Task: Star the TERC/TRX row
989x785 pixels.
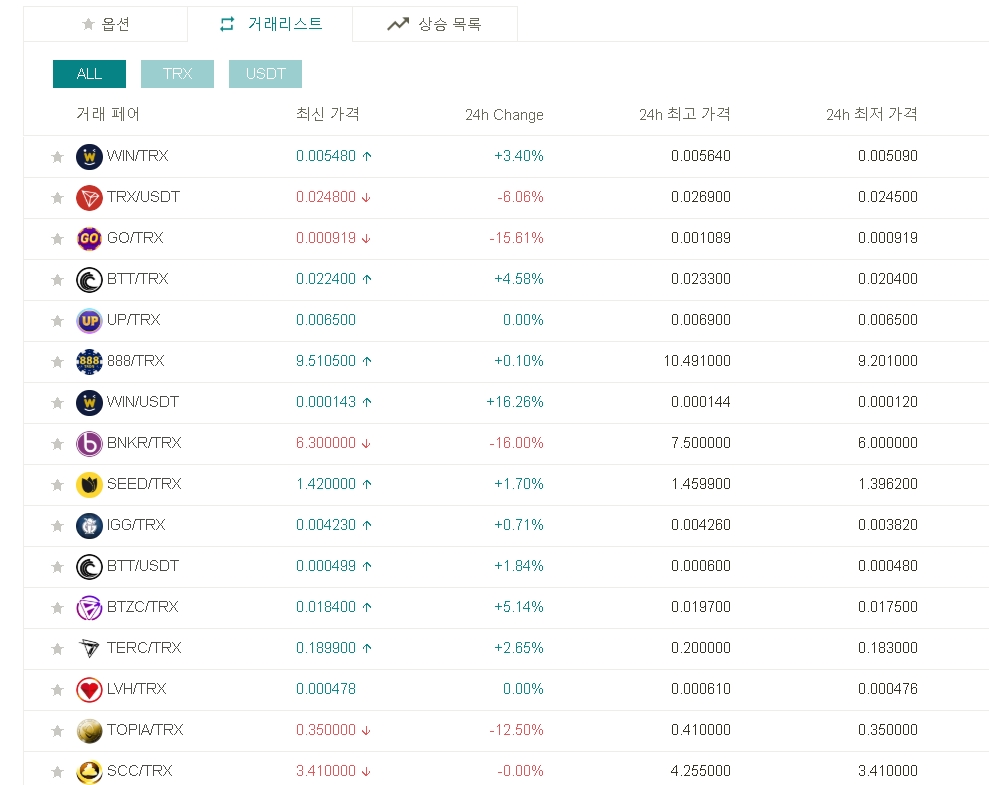Action: point(57,648)
